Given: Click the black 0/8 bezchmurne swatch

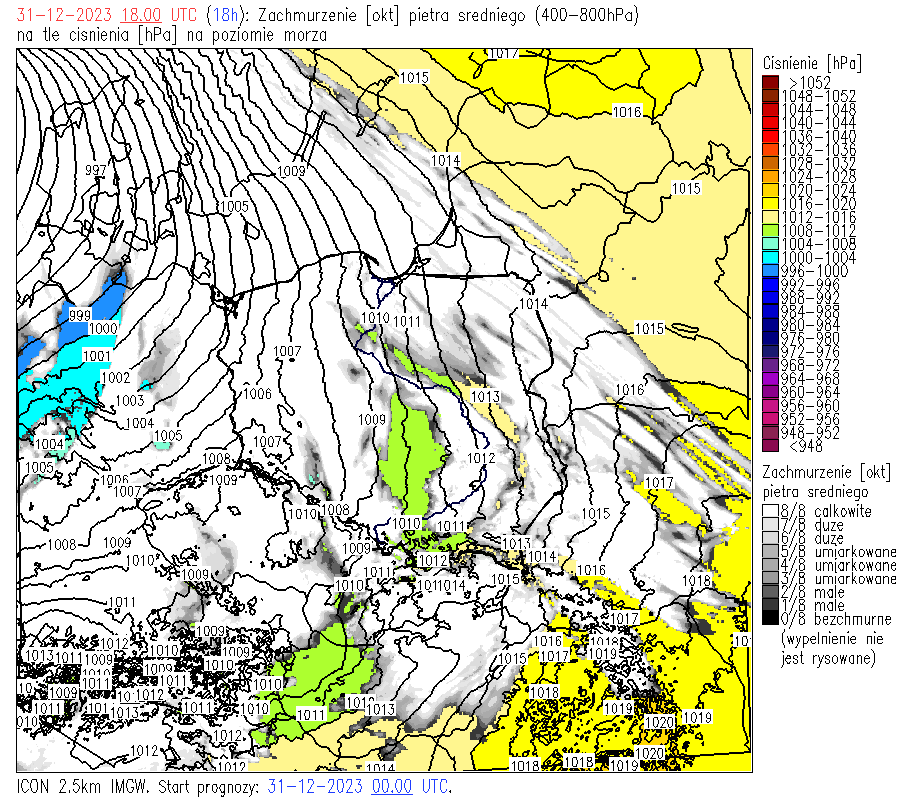Looking at the screenshot, I should 770,619.
